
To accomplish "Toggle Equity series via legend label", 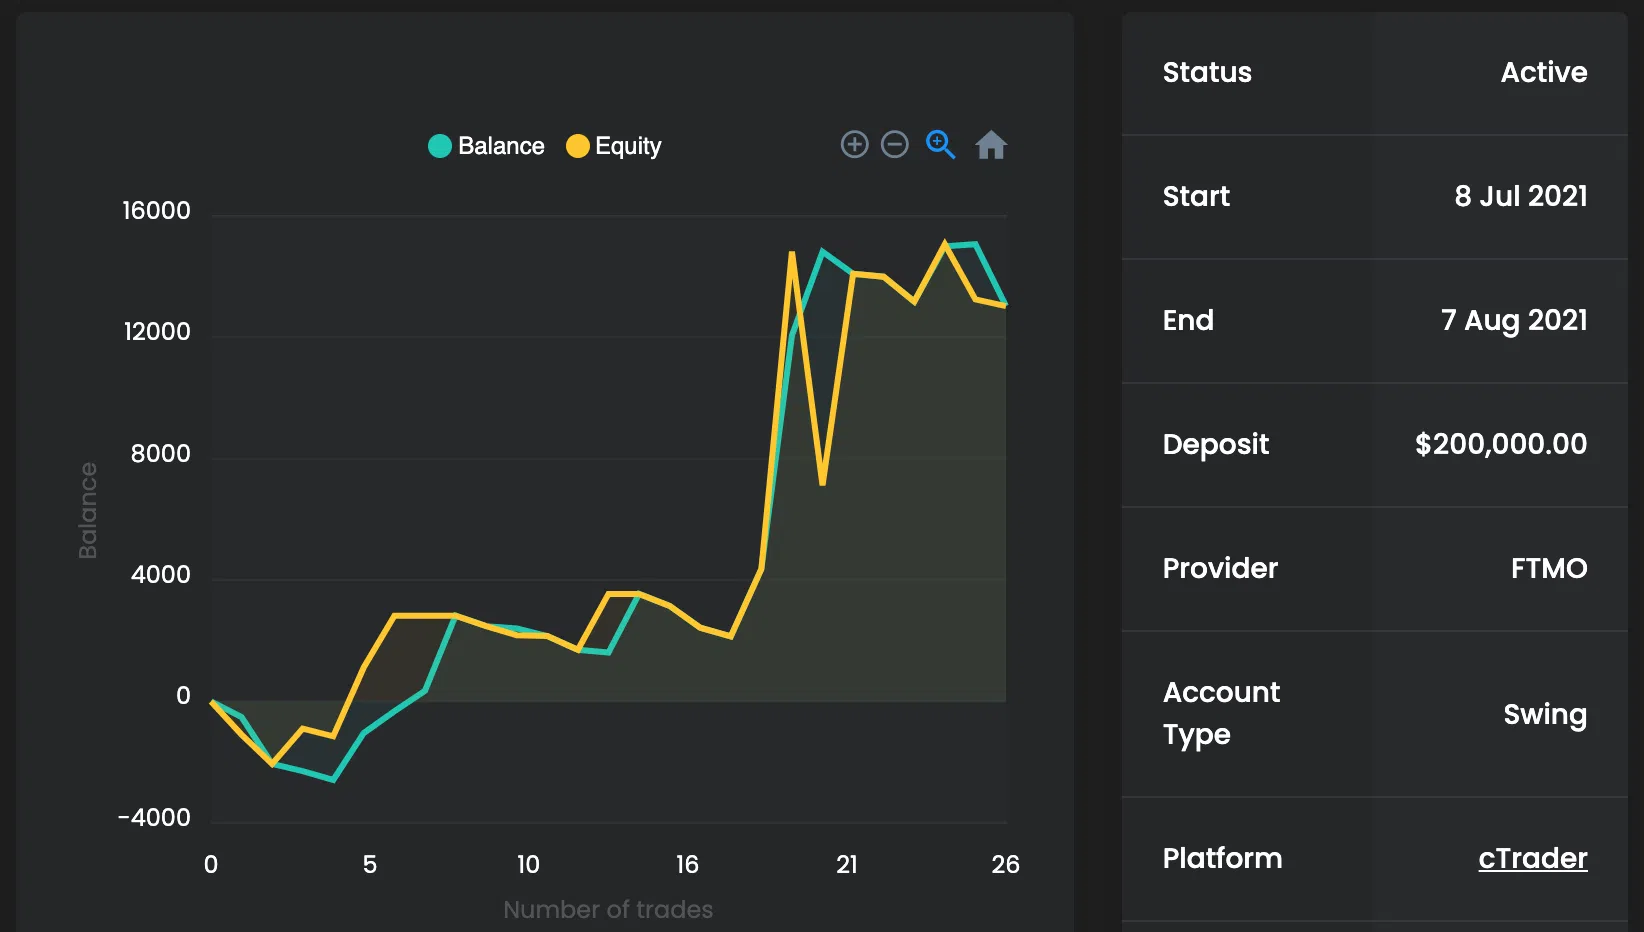I will (x=628, y=146).
